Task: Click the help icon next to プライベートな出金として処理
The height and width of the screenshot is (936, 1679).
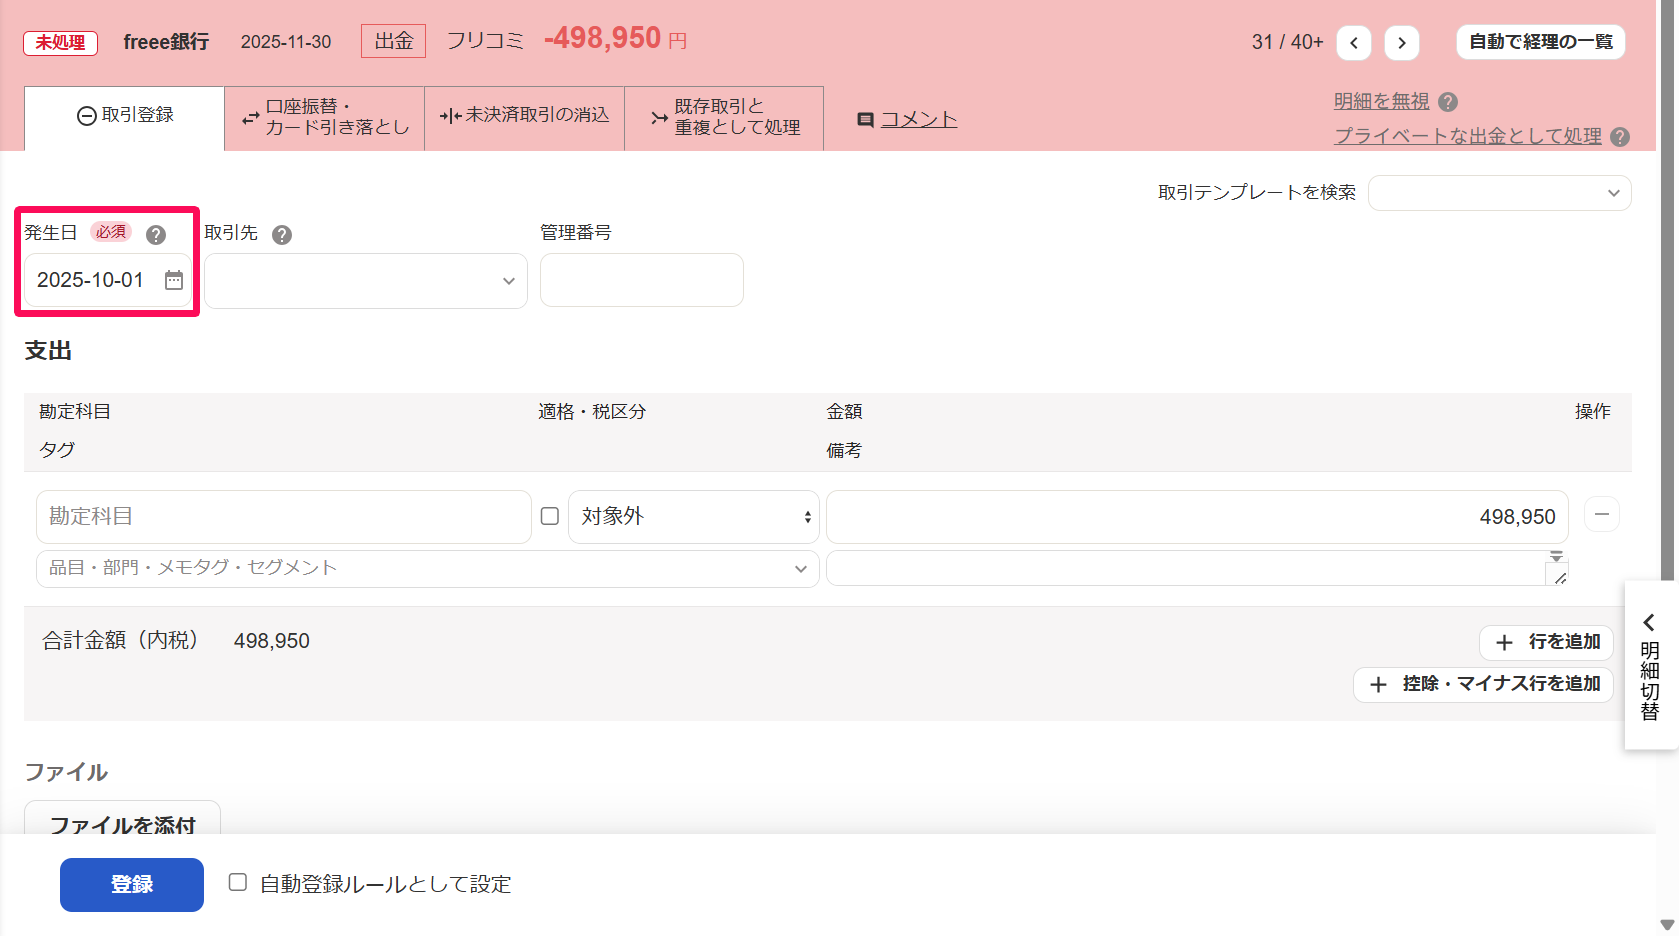Action: [1621, 137]
